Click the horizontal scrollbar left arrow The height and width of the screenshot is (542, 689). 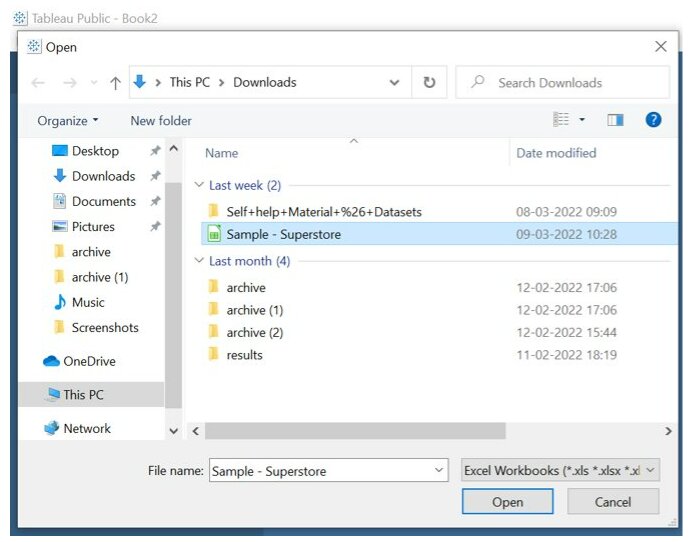196,431
